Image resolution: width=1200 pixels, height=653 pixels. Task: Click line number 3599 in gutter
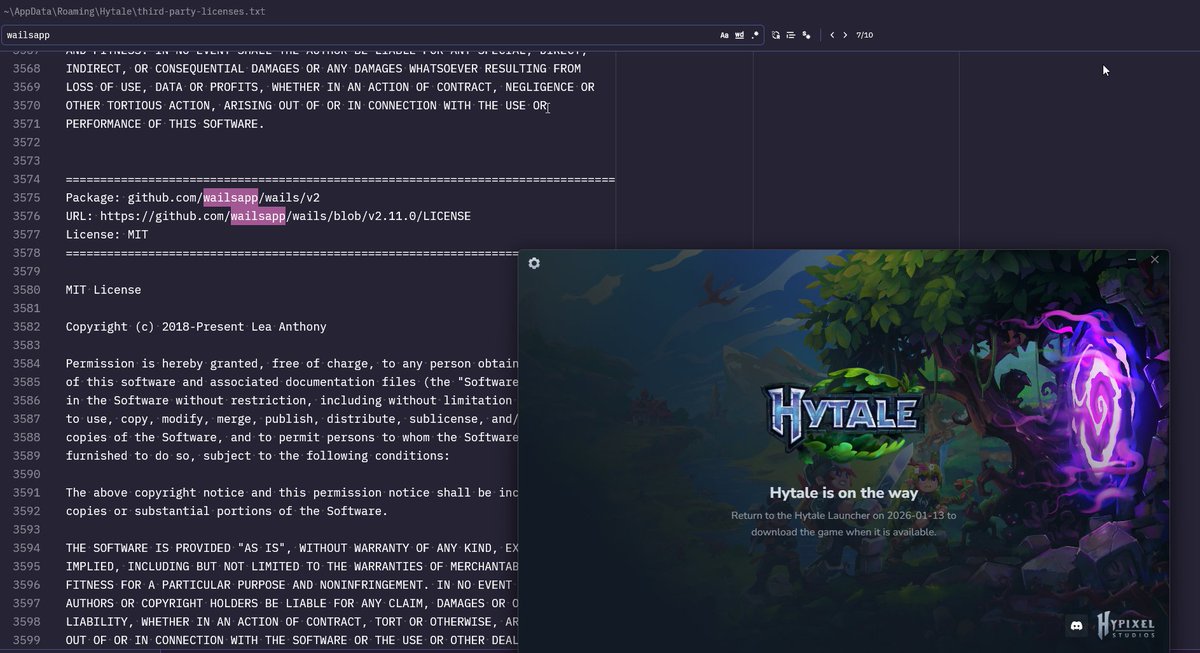point(27,640)
